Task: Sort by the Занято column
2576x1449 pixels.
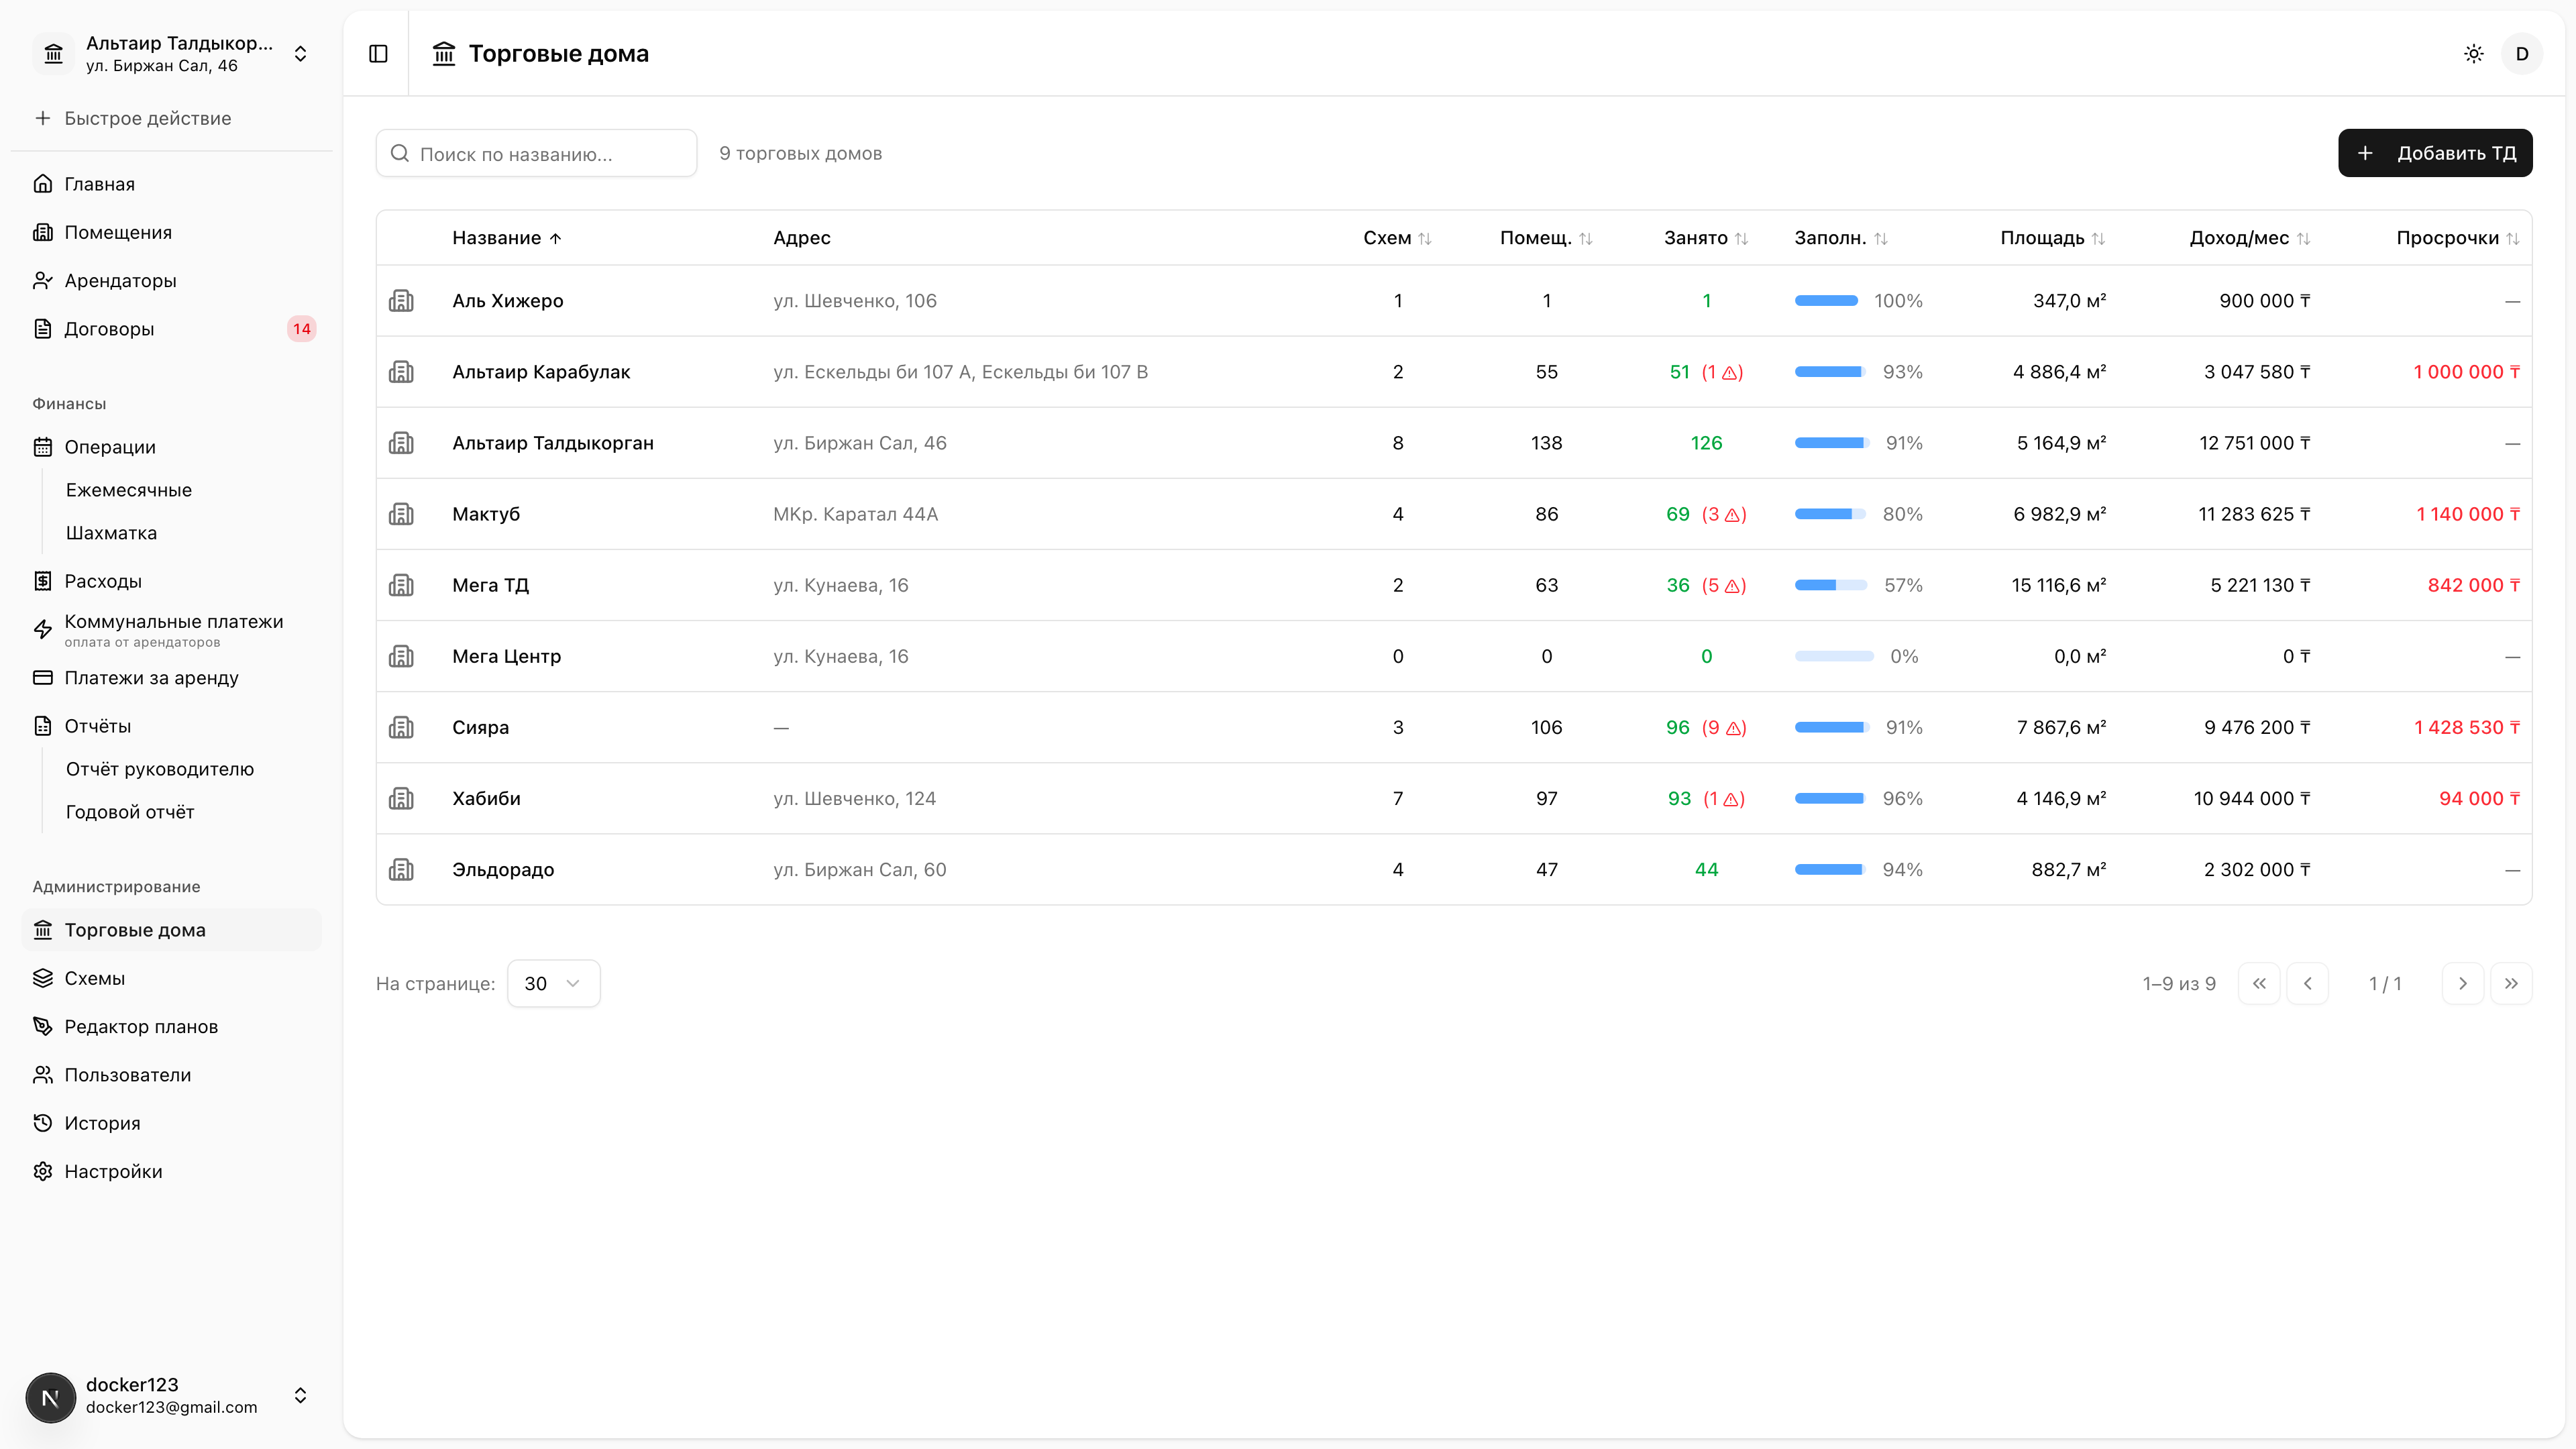Action: pyautogui.click(x=1706, y=238)
